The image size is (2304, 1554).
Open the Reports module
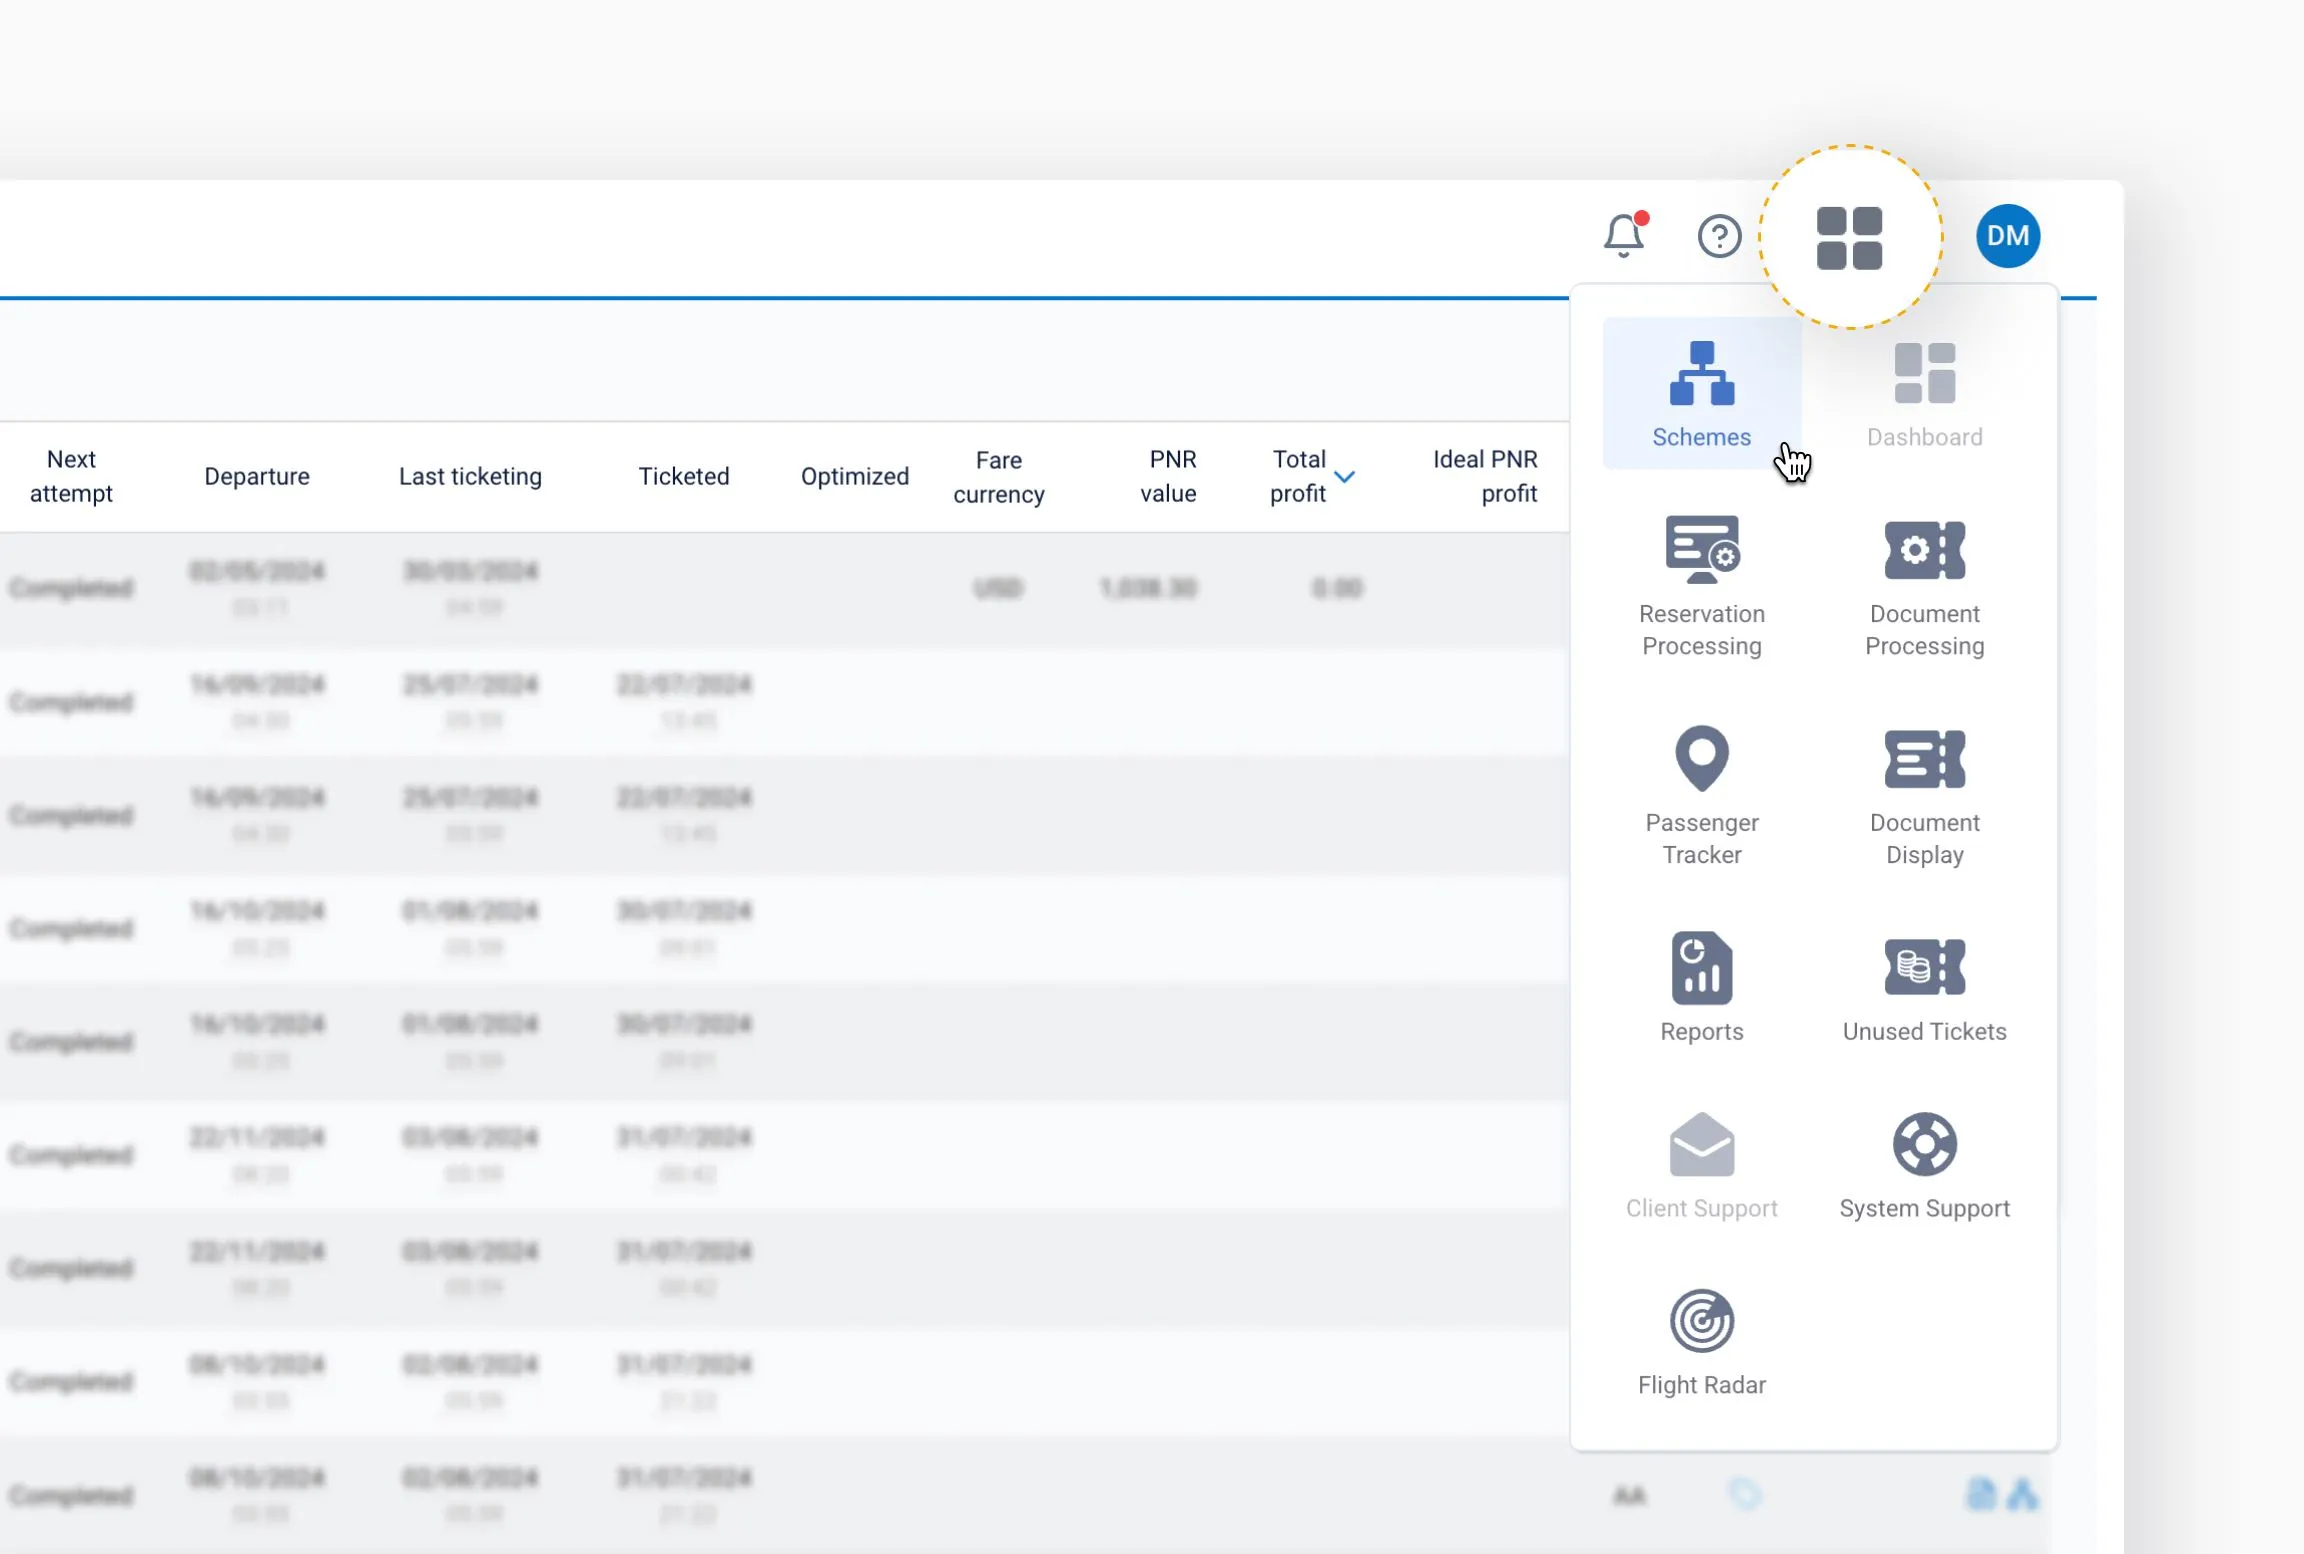(x=1701, y=987)
